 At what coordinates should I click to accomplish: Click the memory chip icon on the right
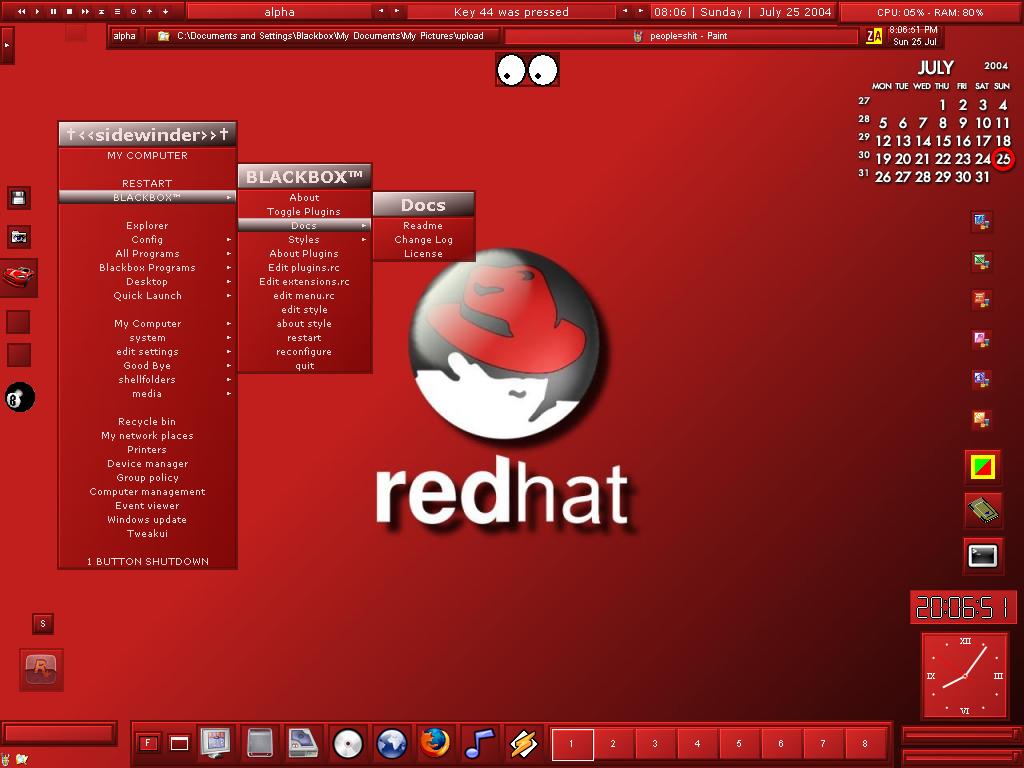tap(983, 510)
